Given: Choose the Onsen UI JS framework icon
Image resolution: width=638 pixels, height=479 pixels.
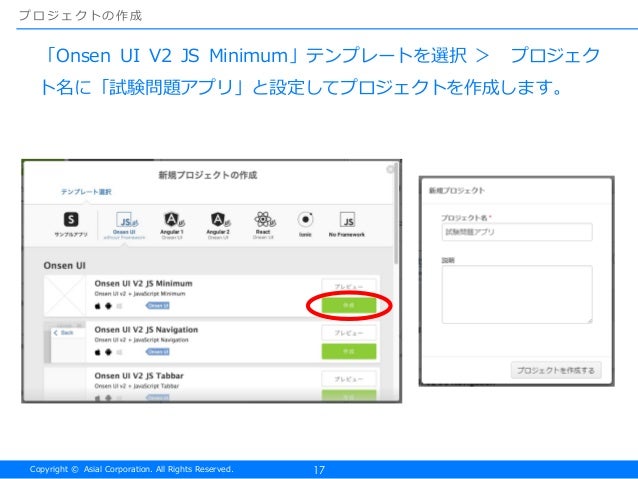Looking at the screenshot, I should coord(127,220).
